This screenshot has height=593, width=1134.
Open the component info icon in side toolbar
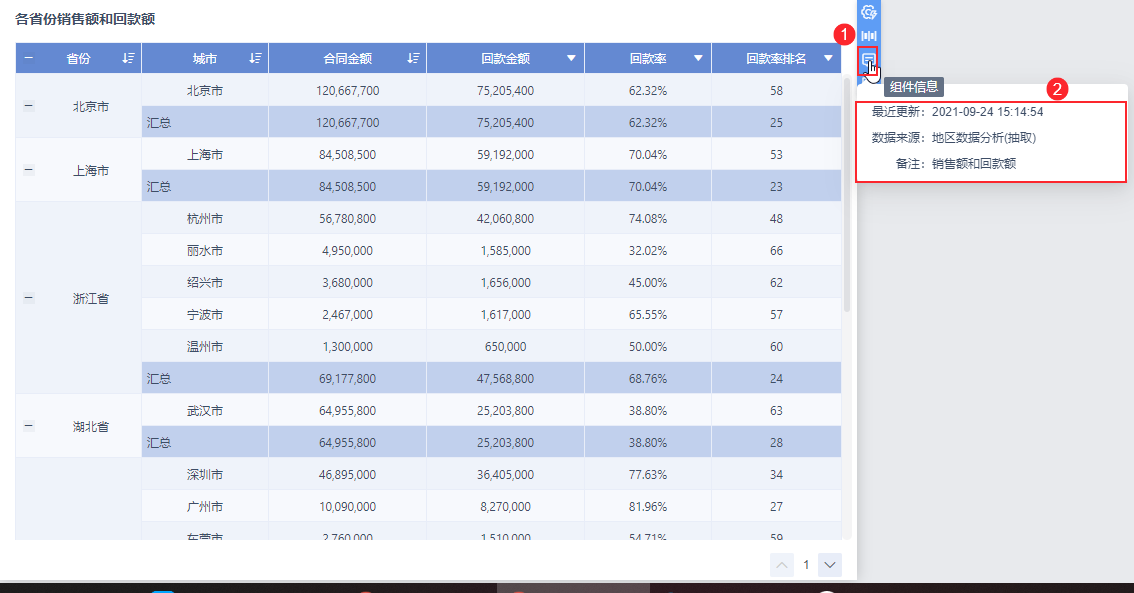(x=868, y=60)
